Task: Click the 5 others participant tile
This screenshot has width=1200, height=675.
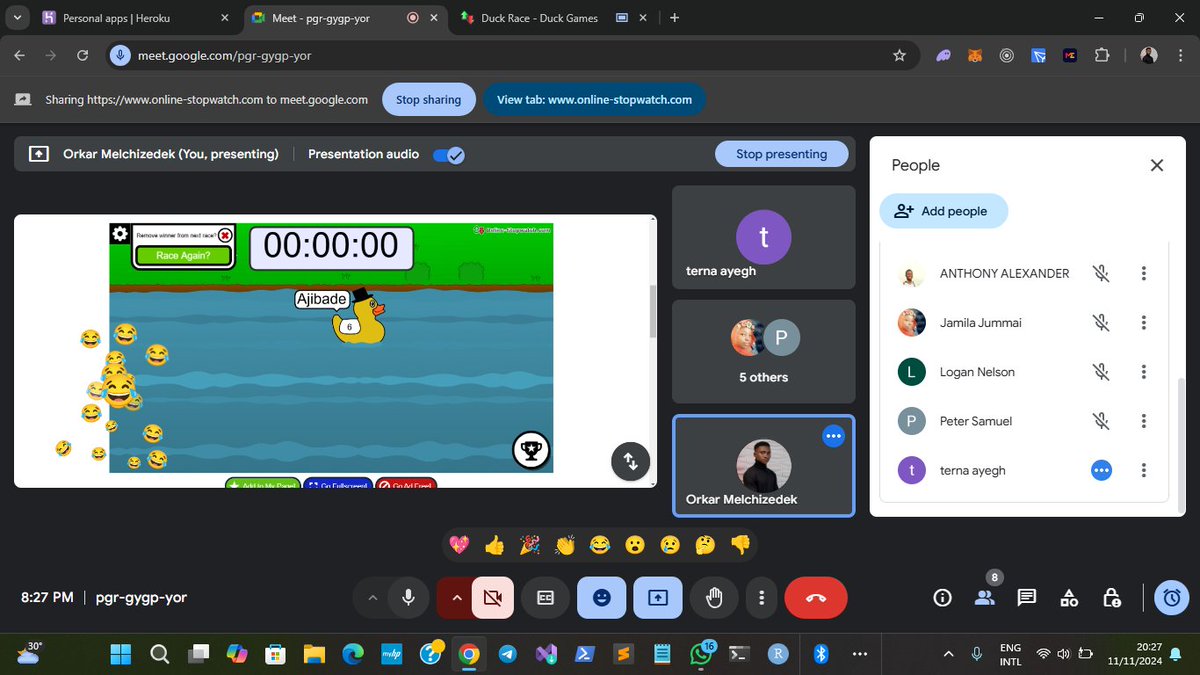Action: point(764,353)
